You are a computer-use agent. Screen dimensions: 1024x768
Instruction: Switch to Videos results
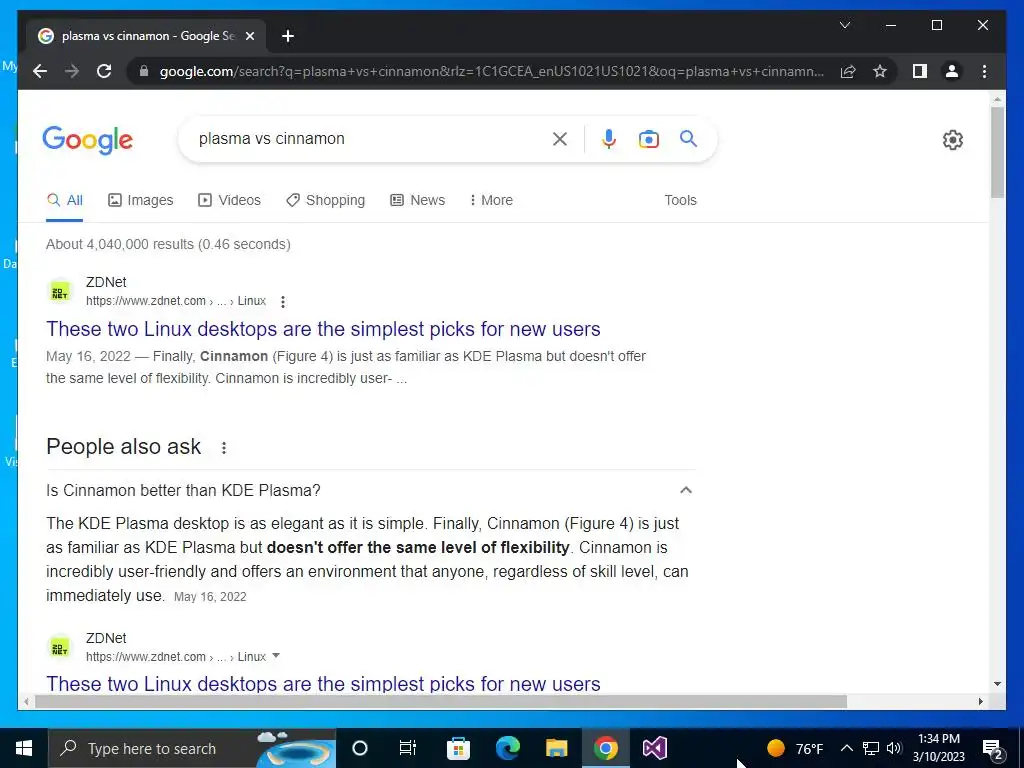229,200
